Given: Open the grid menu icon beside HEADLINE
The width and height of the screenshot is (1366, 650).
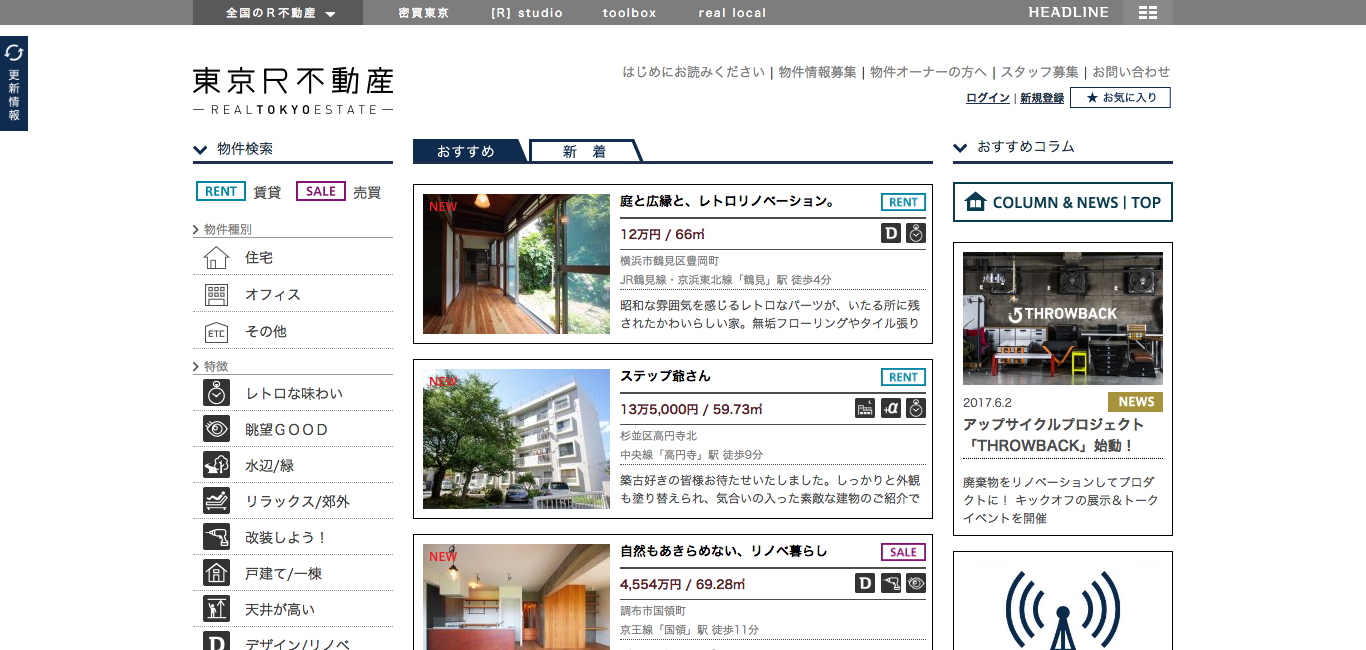Looking at the screenshot, I should [x=1148, y=12].
